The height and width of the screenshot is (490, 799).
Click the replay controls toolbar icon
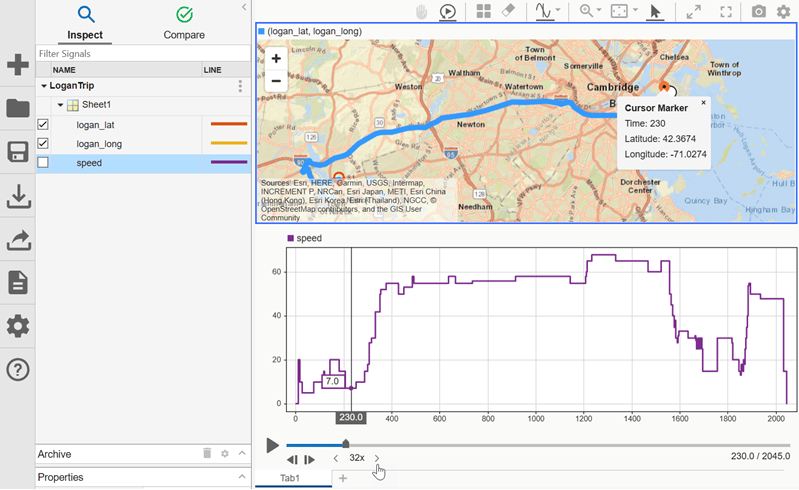point(447,12)
